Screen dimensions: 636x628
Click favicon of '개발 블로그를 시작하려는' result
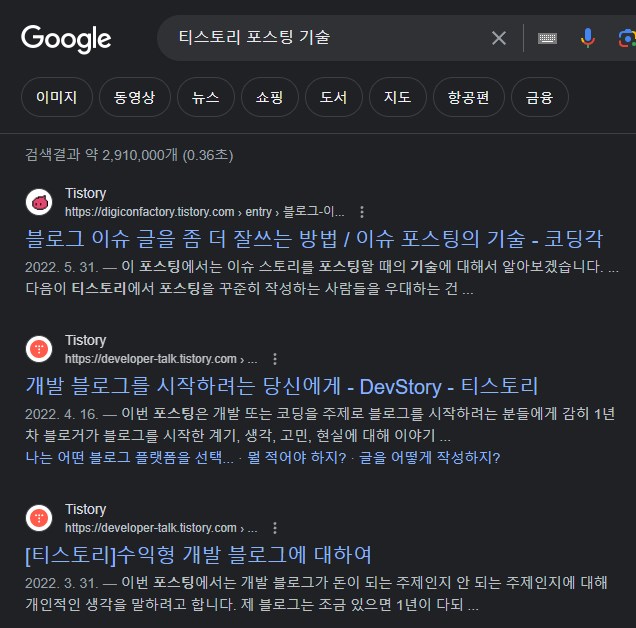[x=39, y=349]
